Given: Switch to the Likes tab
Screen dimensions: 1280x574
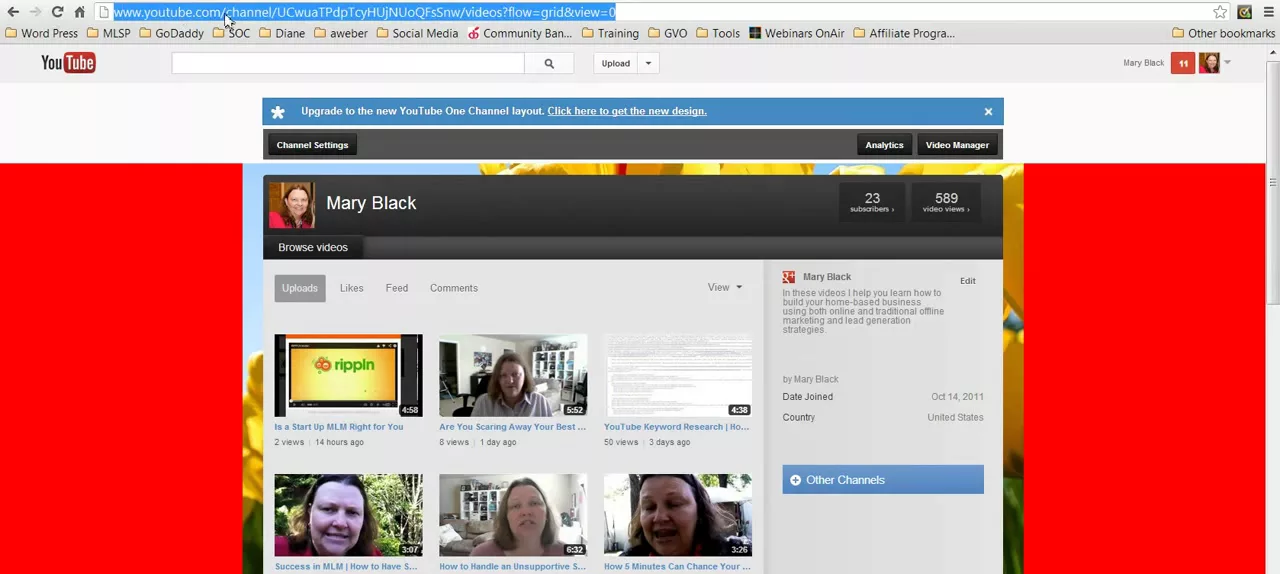Looking at the screenshot, I should click(x=351, y=288).
